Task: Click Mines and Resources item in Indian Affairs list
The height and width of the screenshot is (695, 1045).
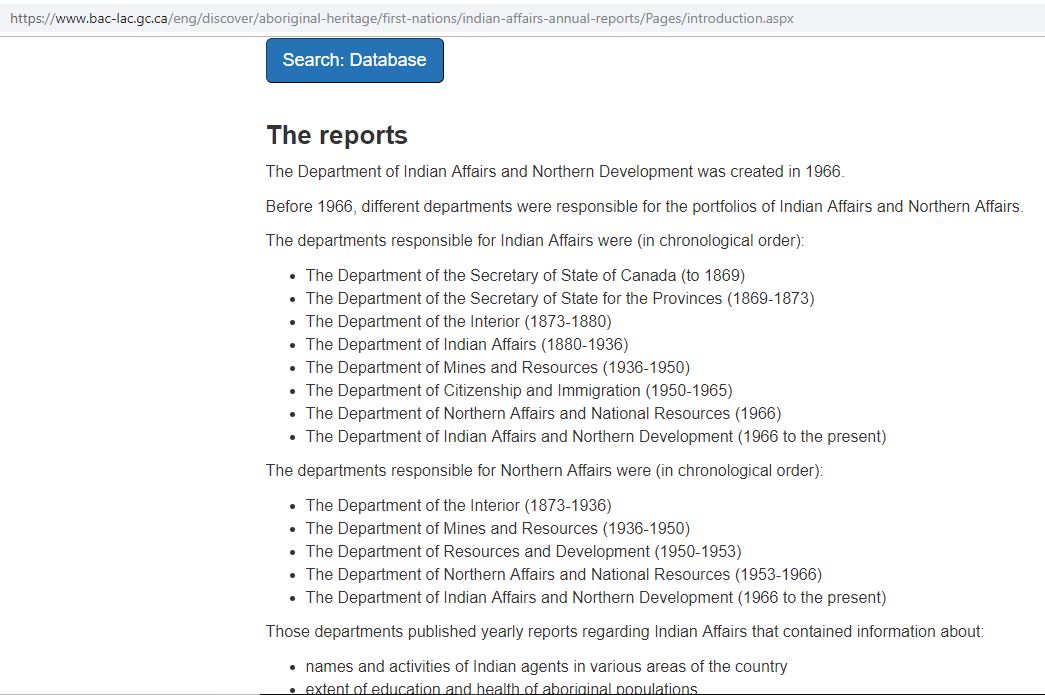Action: 497,367
